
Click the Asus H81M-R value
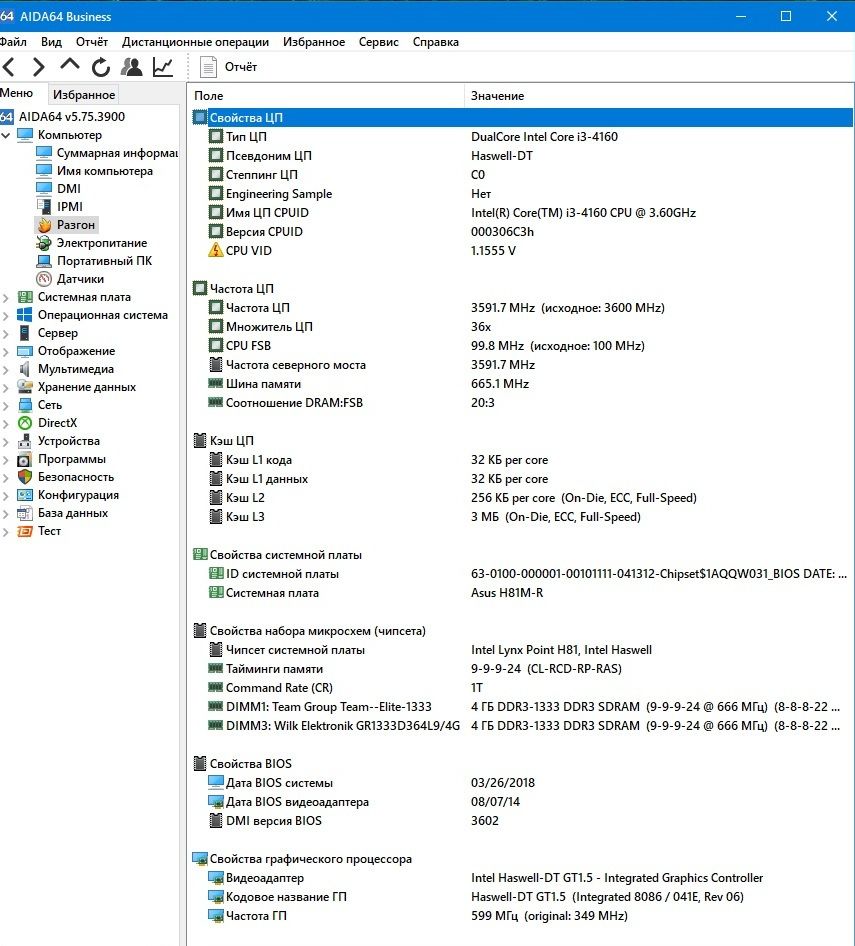(x=507, y=593)
